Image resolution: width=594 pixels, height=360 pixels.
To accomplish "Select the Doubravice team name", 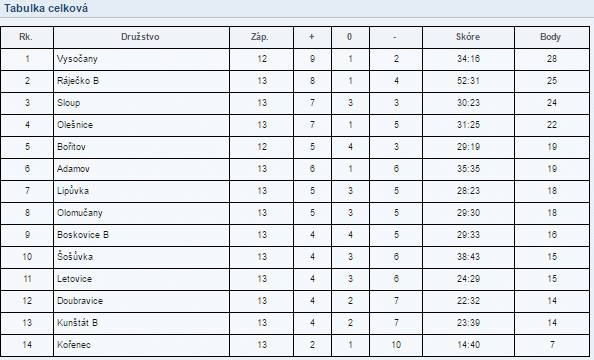I will coord(80,301).
